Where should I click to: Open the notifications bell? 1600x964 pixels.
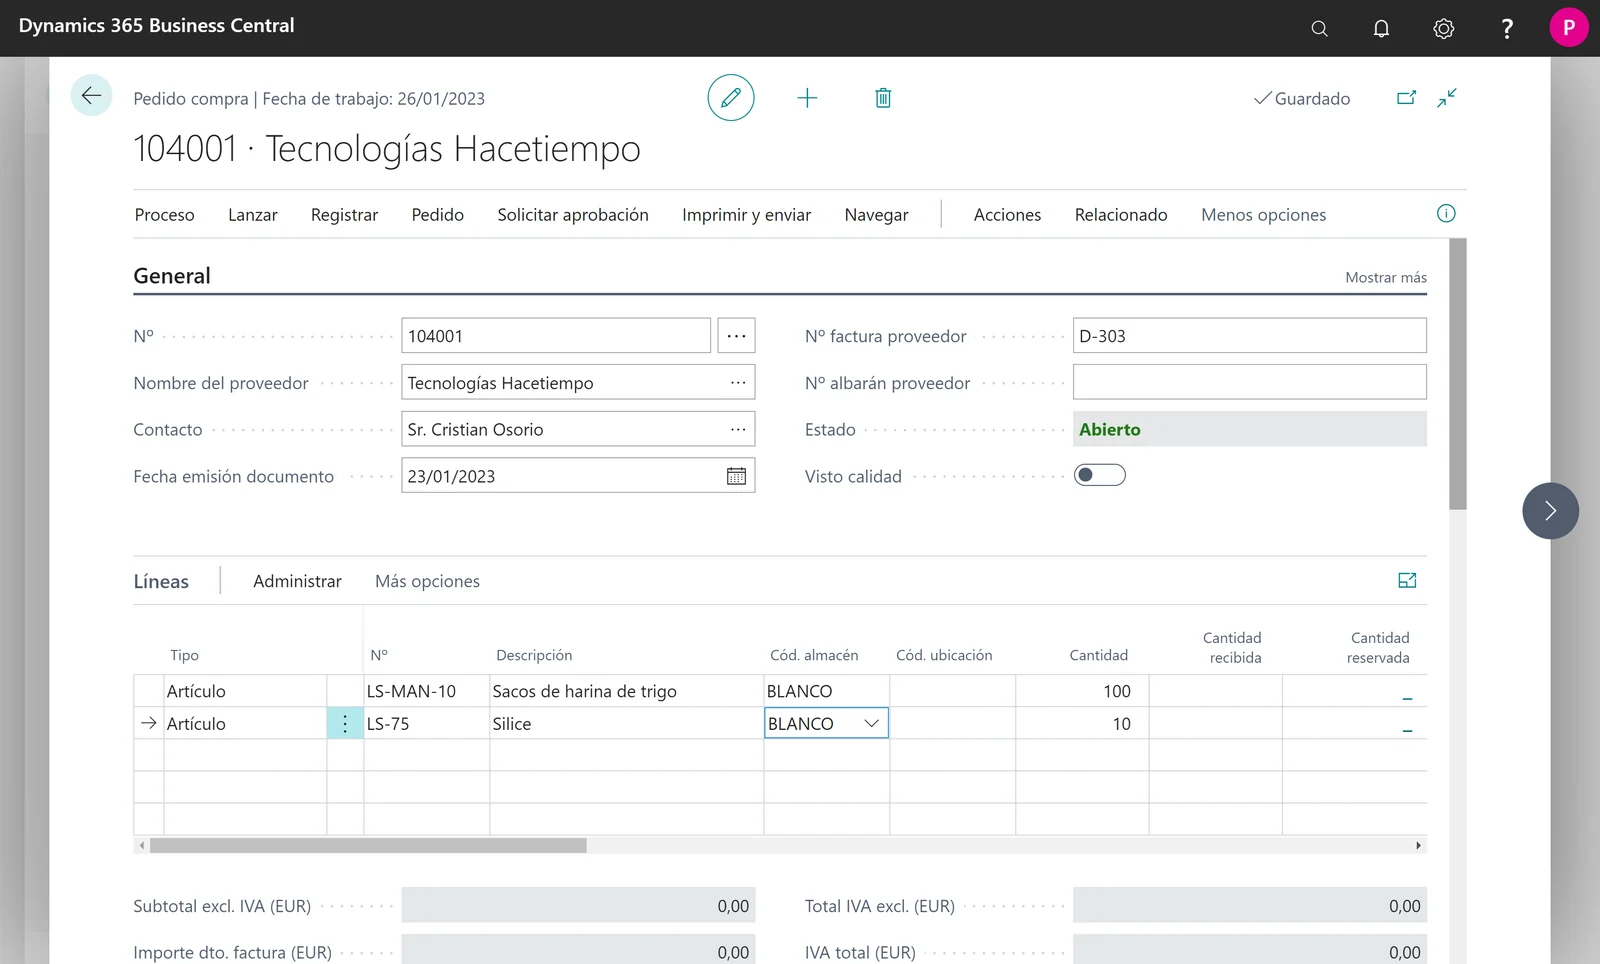(1381, 28)
